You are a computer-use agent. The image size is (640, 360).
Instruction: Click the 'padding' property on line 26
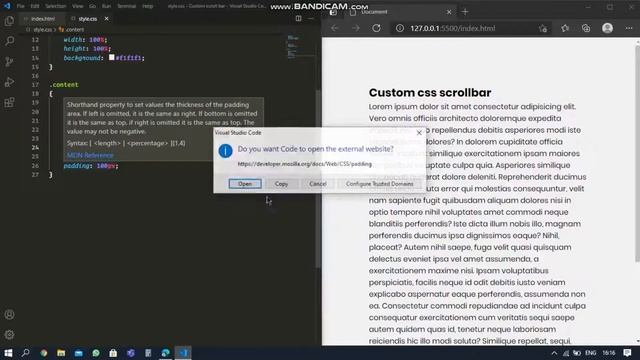[x=77, y=166]
